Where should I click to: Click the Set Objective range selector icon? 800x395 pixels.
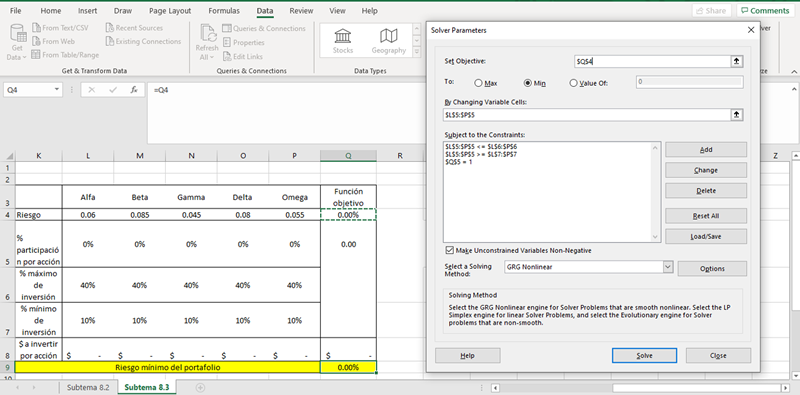[736, 61]
